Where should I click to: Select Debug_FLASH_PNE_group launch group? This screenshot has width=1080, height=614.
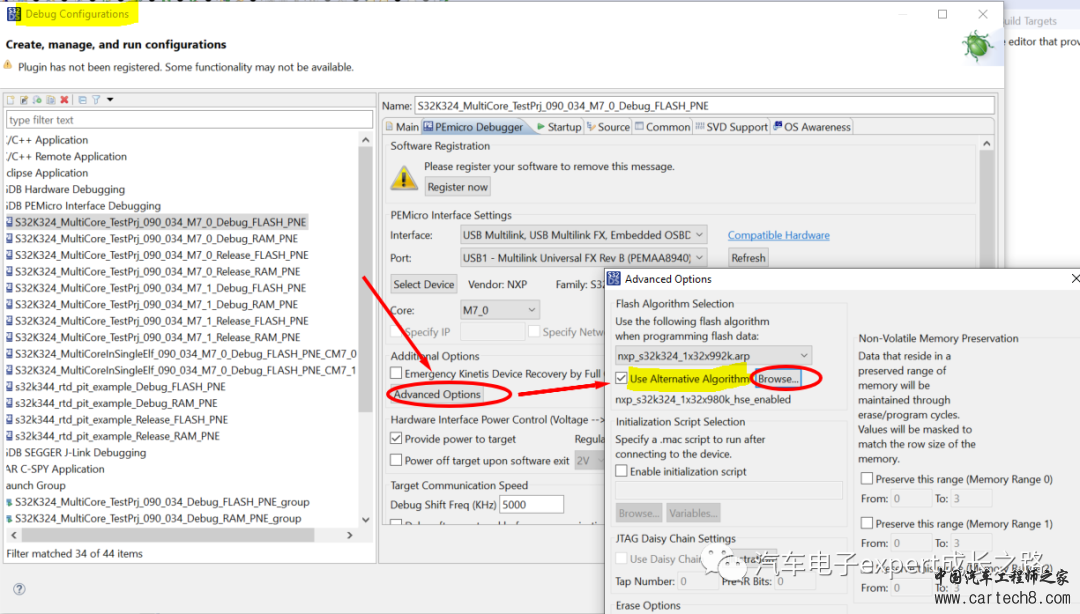point(158,502)
